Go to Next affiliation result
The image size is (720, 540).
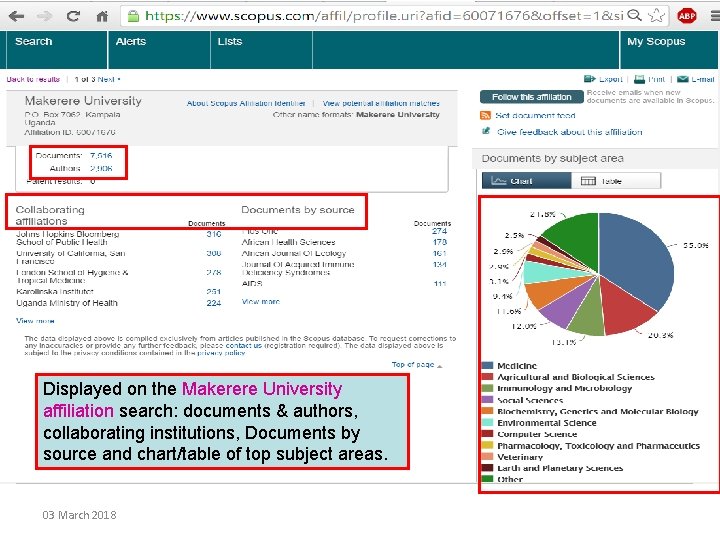108,79
